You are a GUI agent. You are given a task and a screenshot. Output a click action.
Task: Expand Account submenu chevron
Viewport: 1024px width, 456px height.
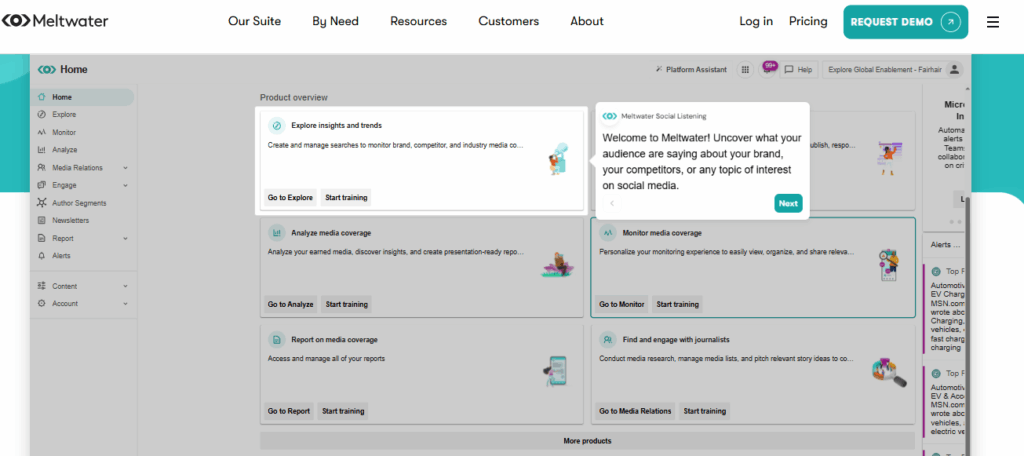125,304
